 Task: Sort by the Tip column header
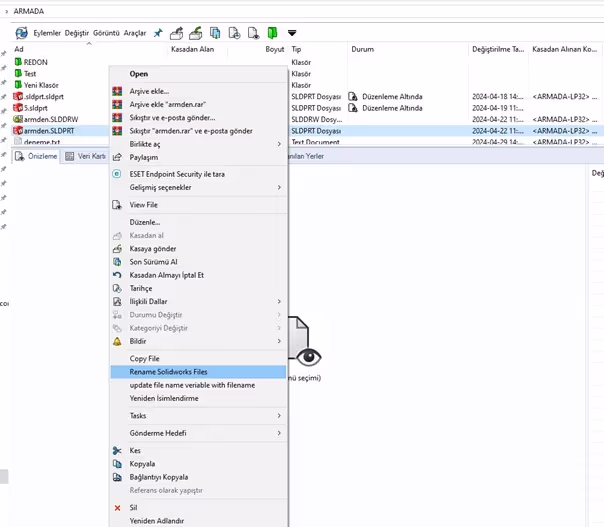click(296, 49)
